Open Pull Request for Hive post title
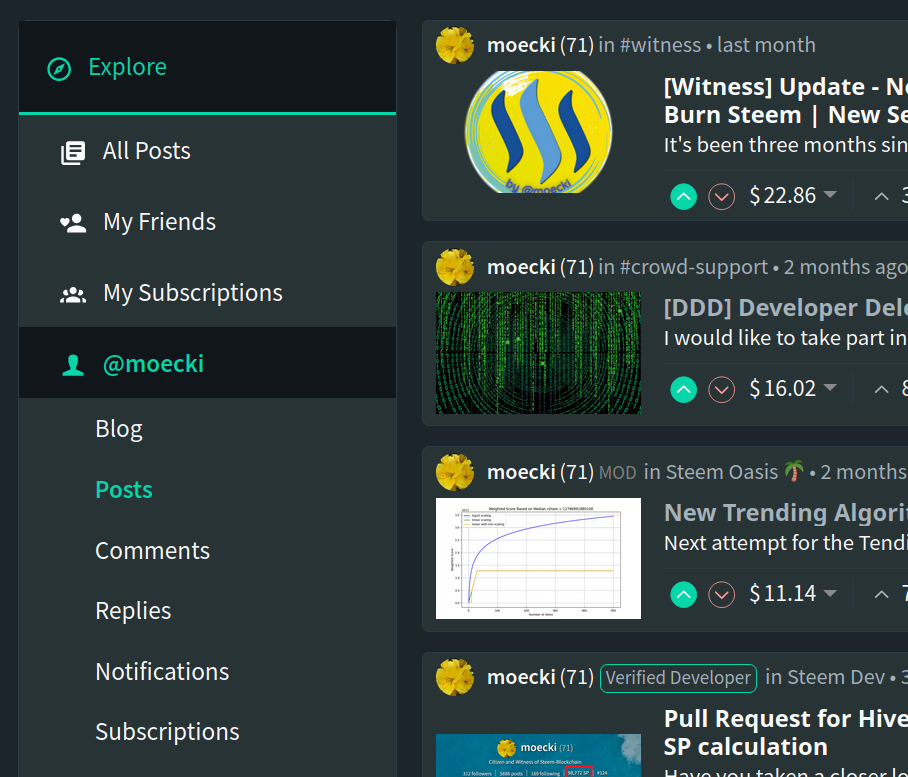 point(786,732)
